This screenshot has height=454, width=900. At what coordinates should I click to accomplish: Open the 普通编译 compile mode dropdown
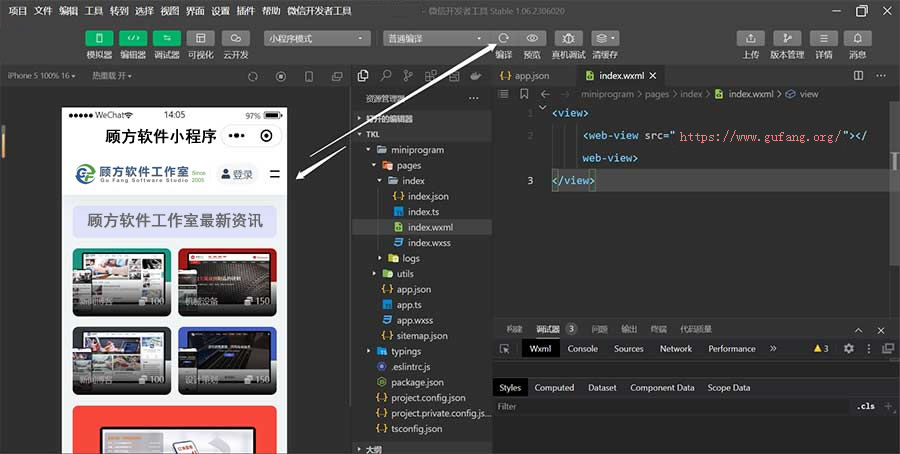(435, 38)
